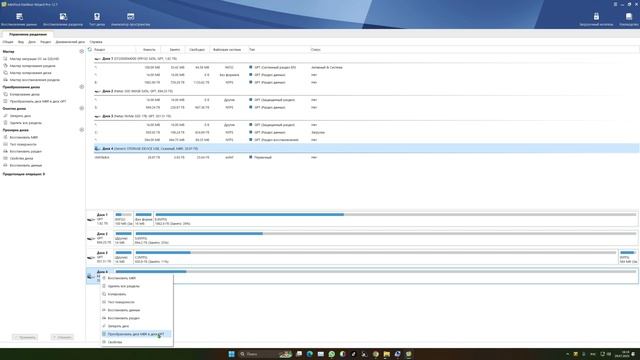The image size is (640, 360).
Task: Collapse the Convert Disk sidebar section
Action: pos(82,87)
